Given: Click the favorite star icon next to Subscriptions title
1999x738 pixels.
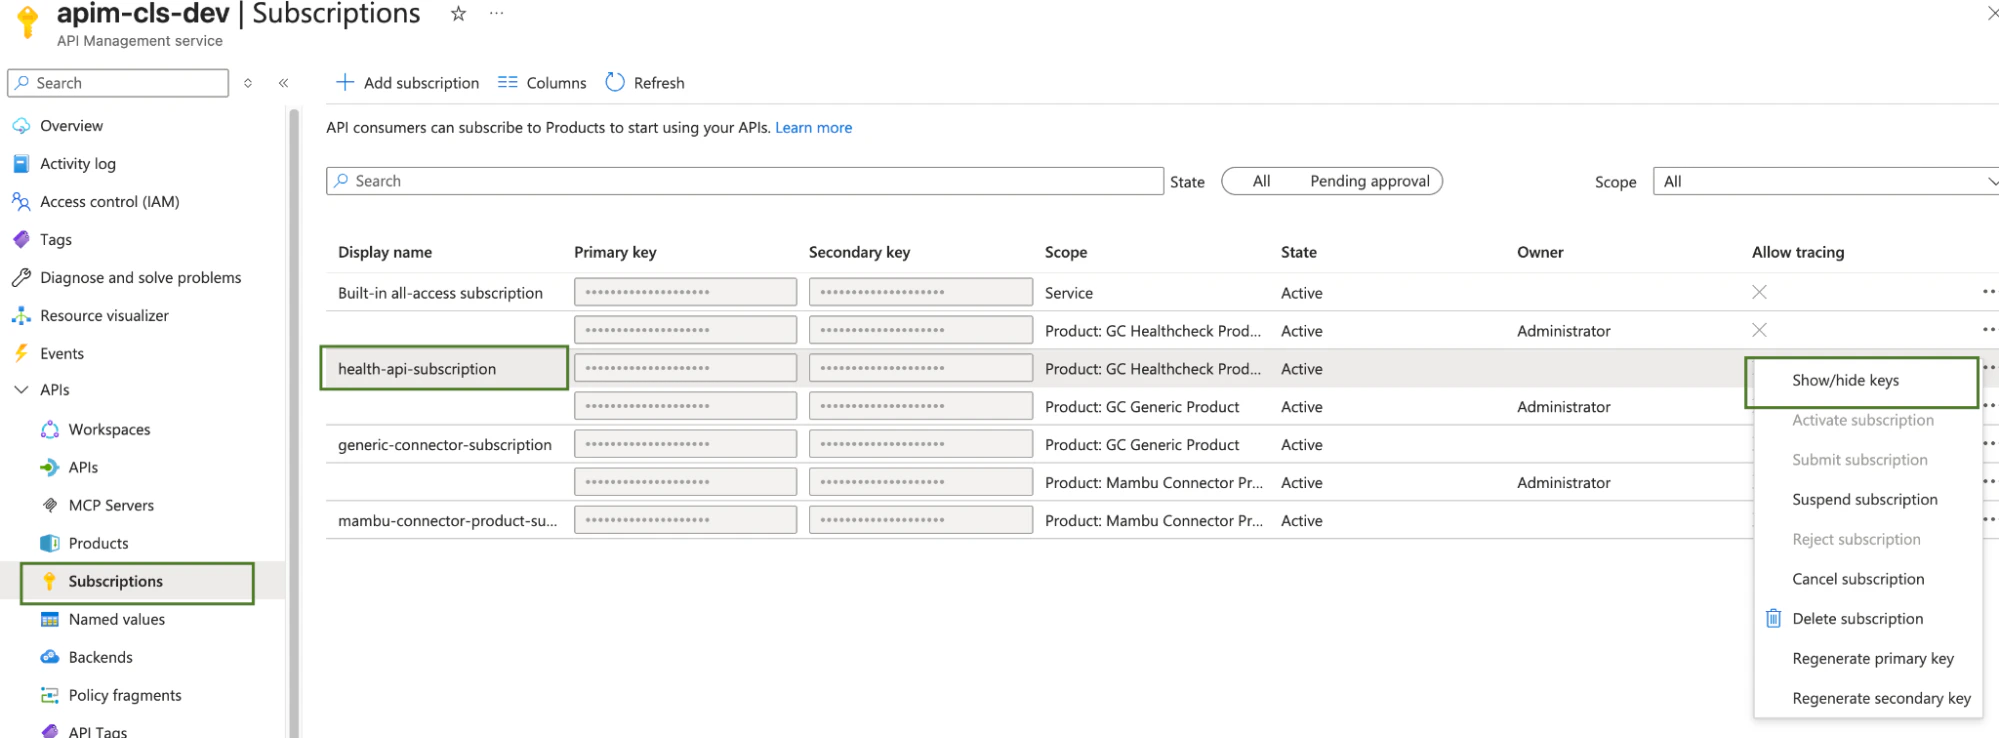Looking at the screenshot, I should click(x=458, y=14).
